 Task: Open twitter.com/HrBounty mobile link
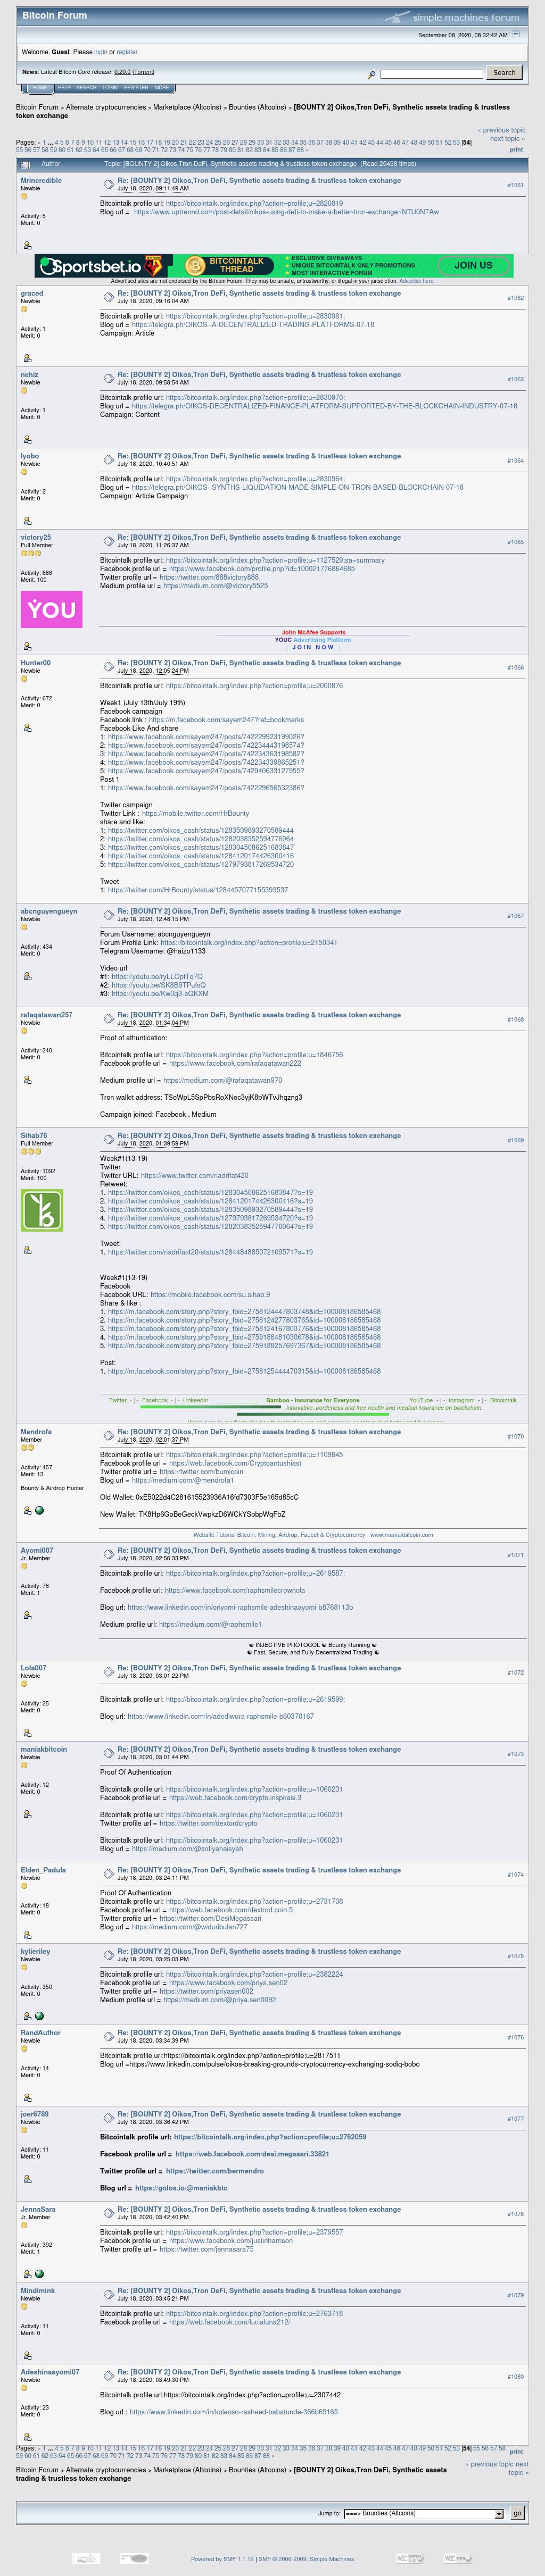coord(195,813)
